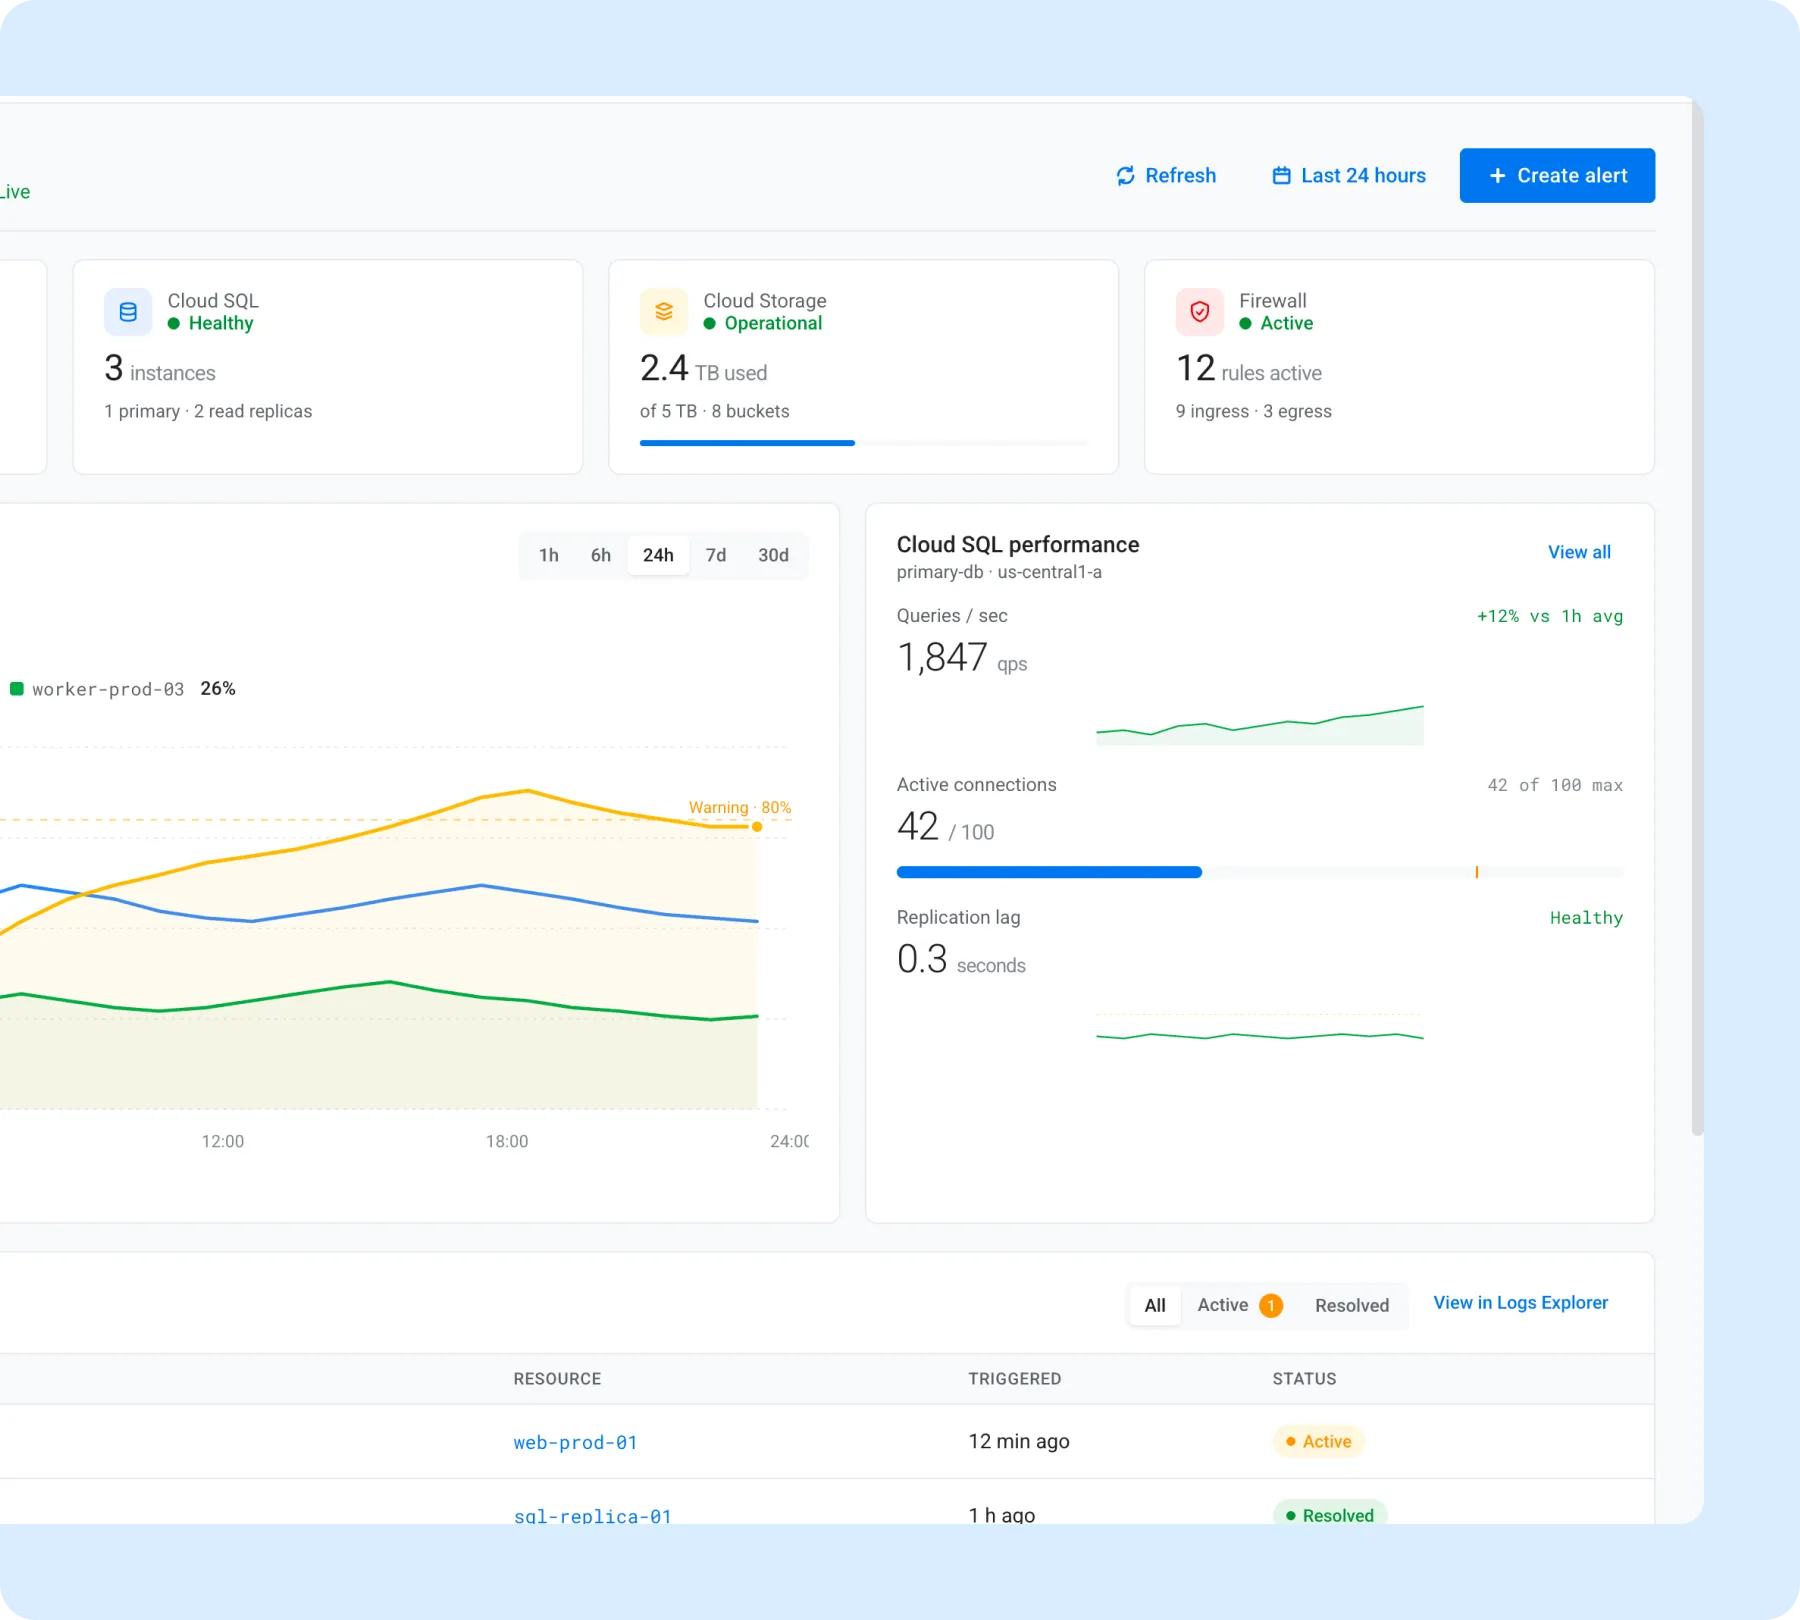Open the web-prod-01 resource link
This screenshot has height=1620, width=1800.
(575, 1442)
